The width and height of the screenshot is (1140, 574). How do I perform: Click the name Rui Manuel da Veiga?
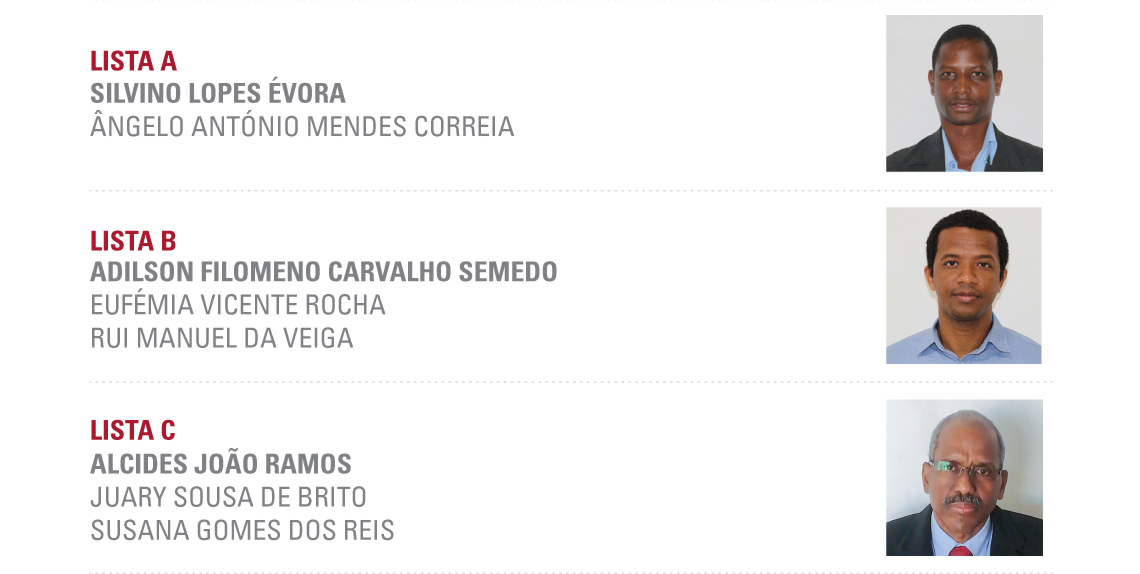[x=222, y=338]
